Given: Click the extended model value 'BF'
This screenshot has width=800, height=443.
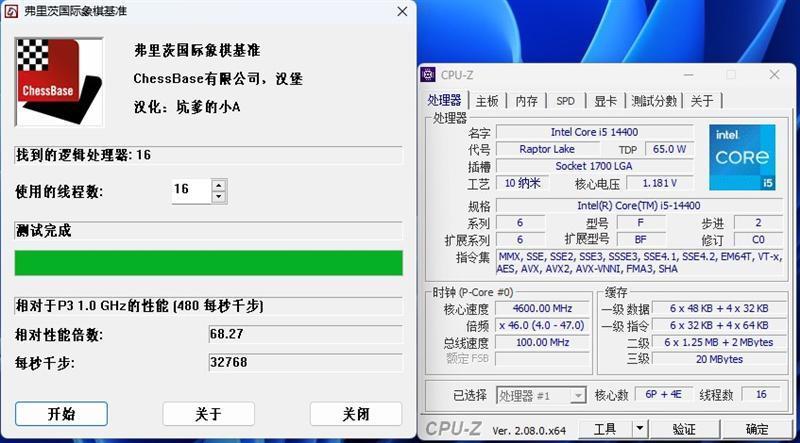Looking at the screenshot, I should pyautogui.click(x=641, y=239).
